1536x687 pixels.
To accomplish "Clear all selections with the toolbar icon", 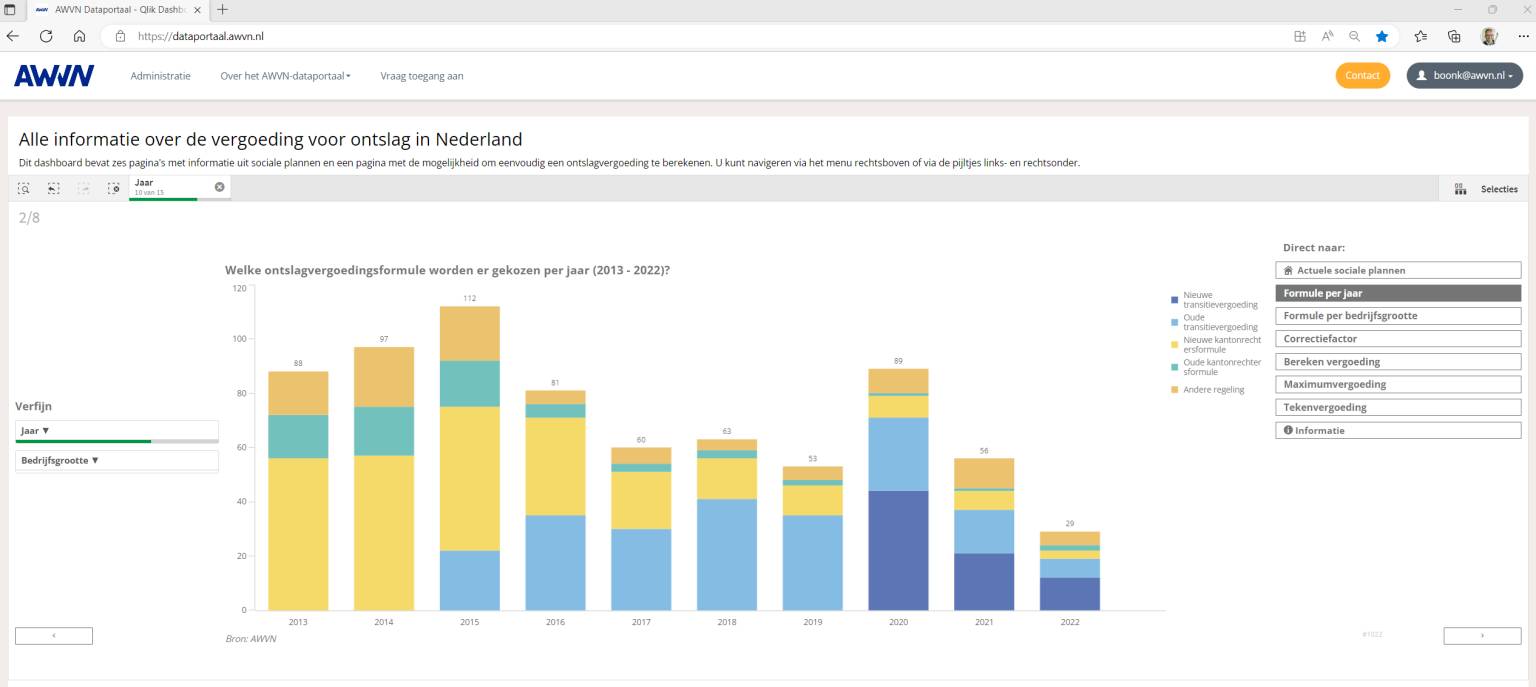I will [114, 188].
